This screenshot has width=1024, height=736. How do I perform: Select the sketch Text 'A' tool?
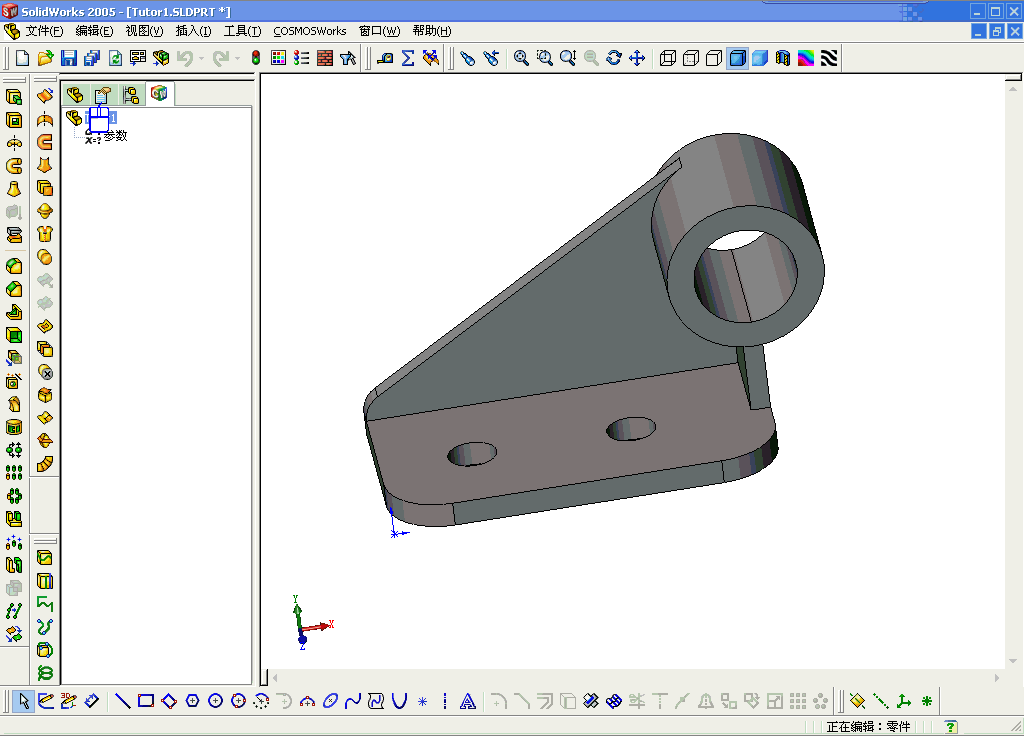click(x=468, y=701)
